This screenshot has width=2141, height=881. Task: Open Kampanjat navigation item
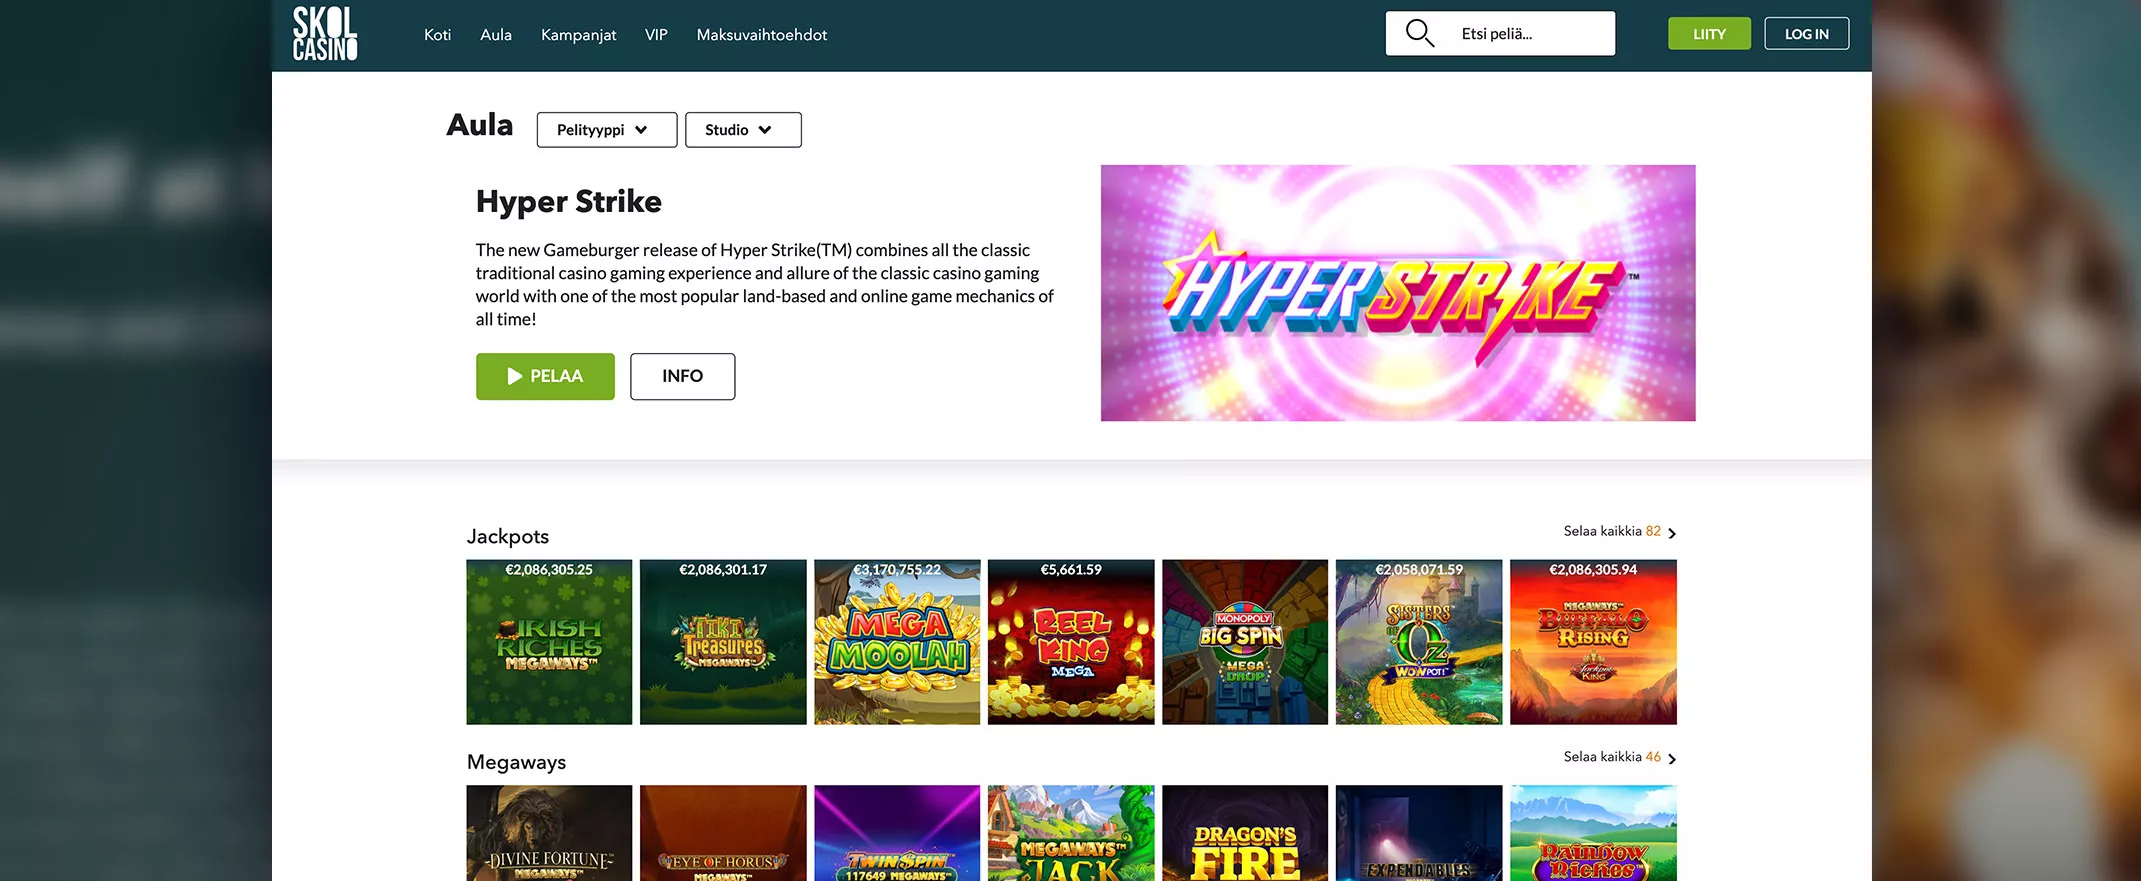[x=578, y=35]
